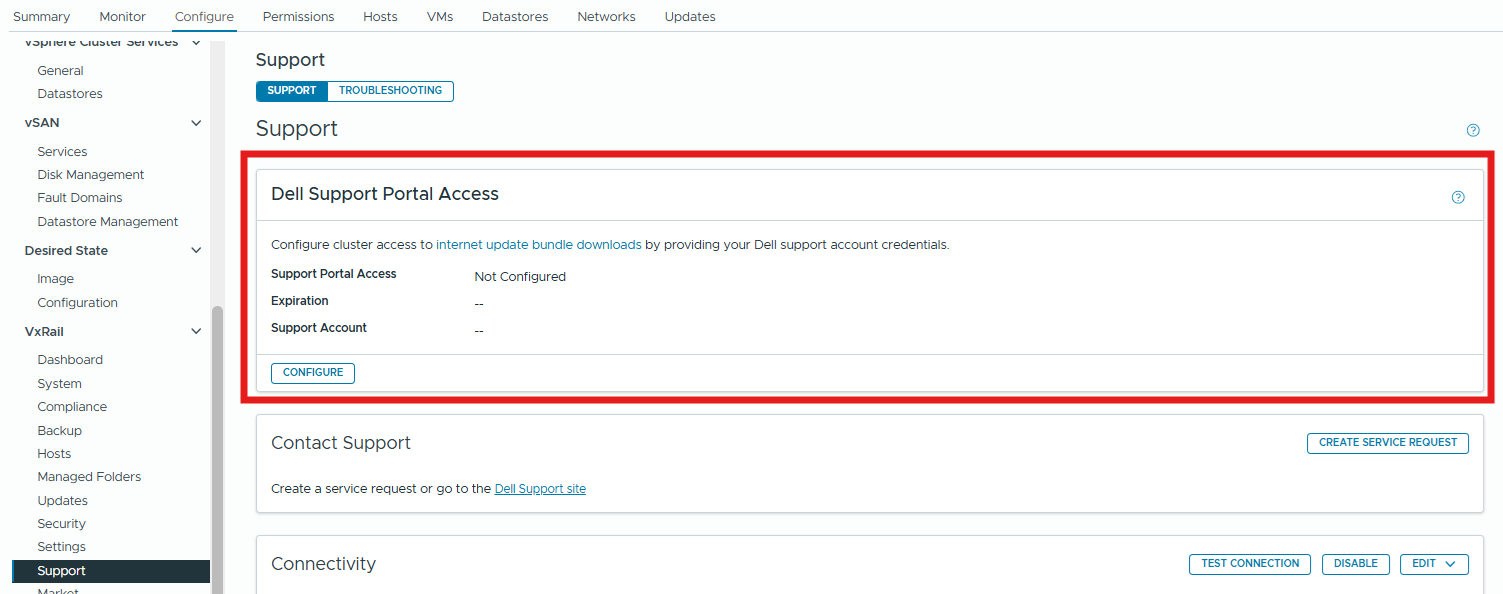Screen dimensions: 1503x594
Task: Go to the Hosts tab
Action: click(x=380, y=16)
